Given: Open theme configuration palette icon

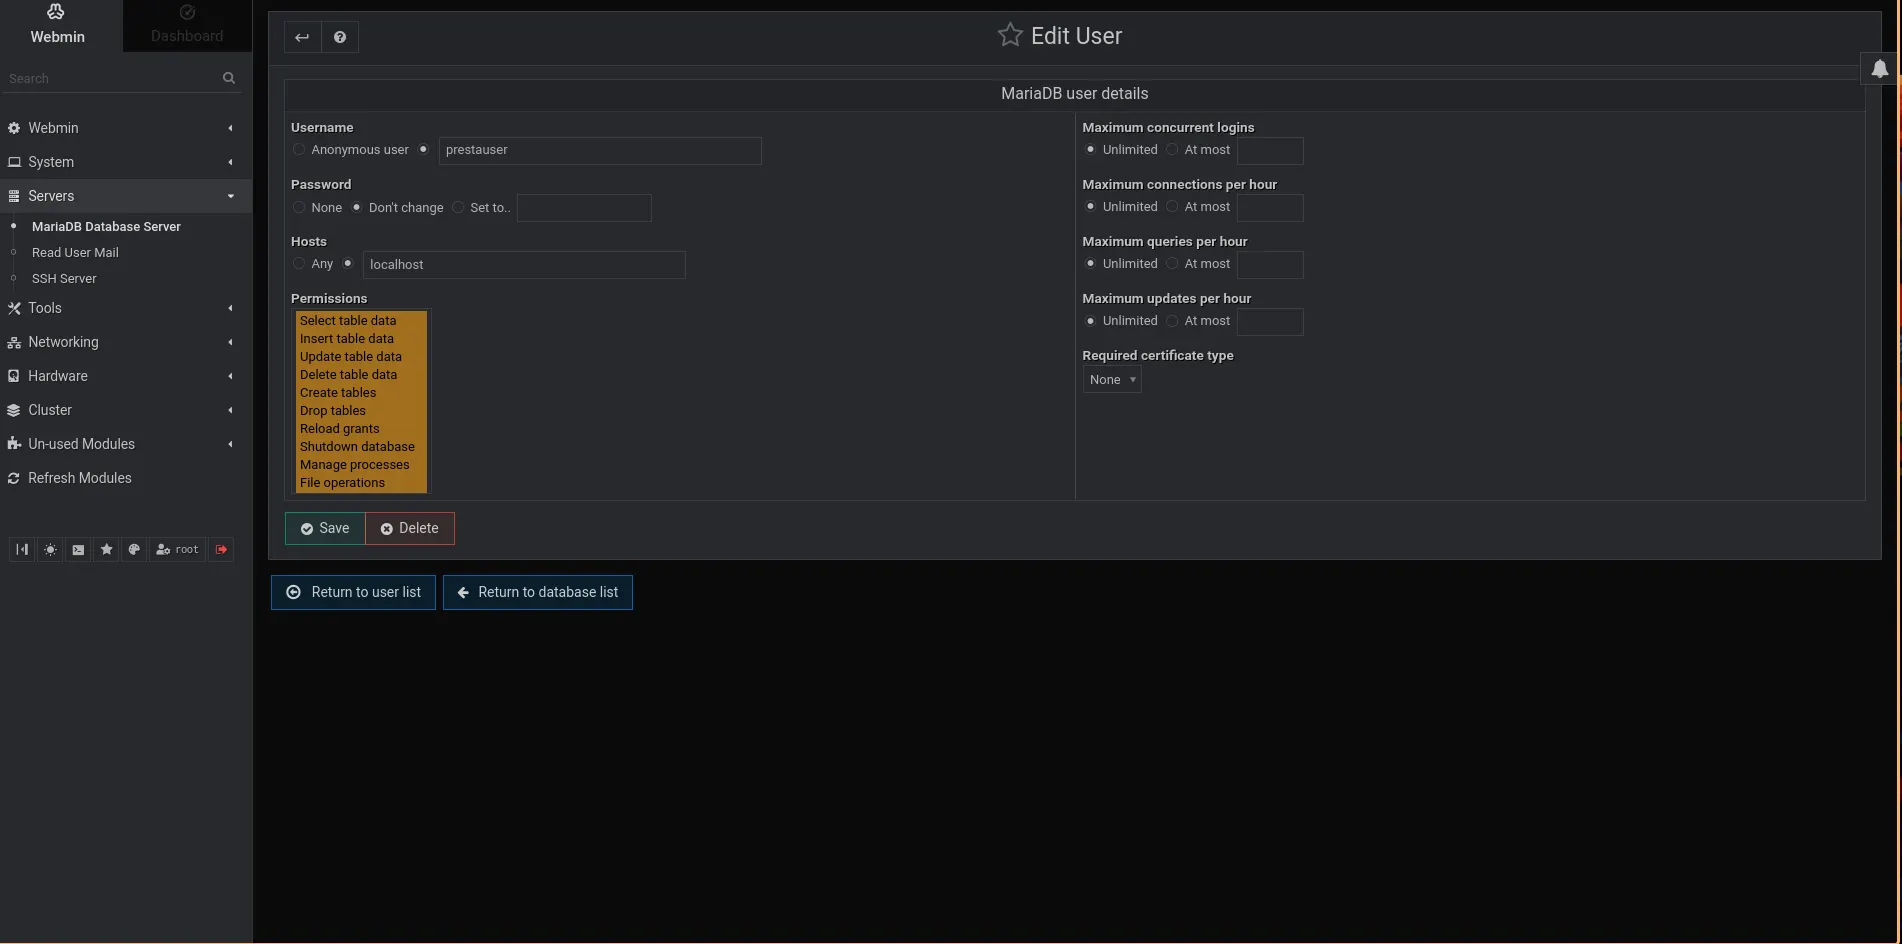Looking at the screenshot, I should tap(134, 550).
